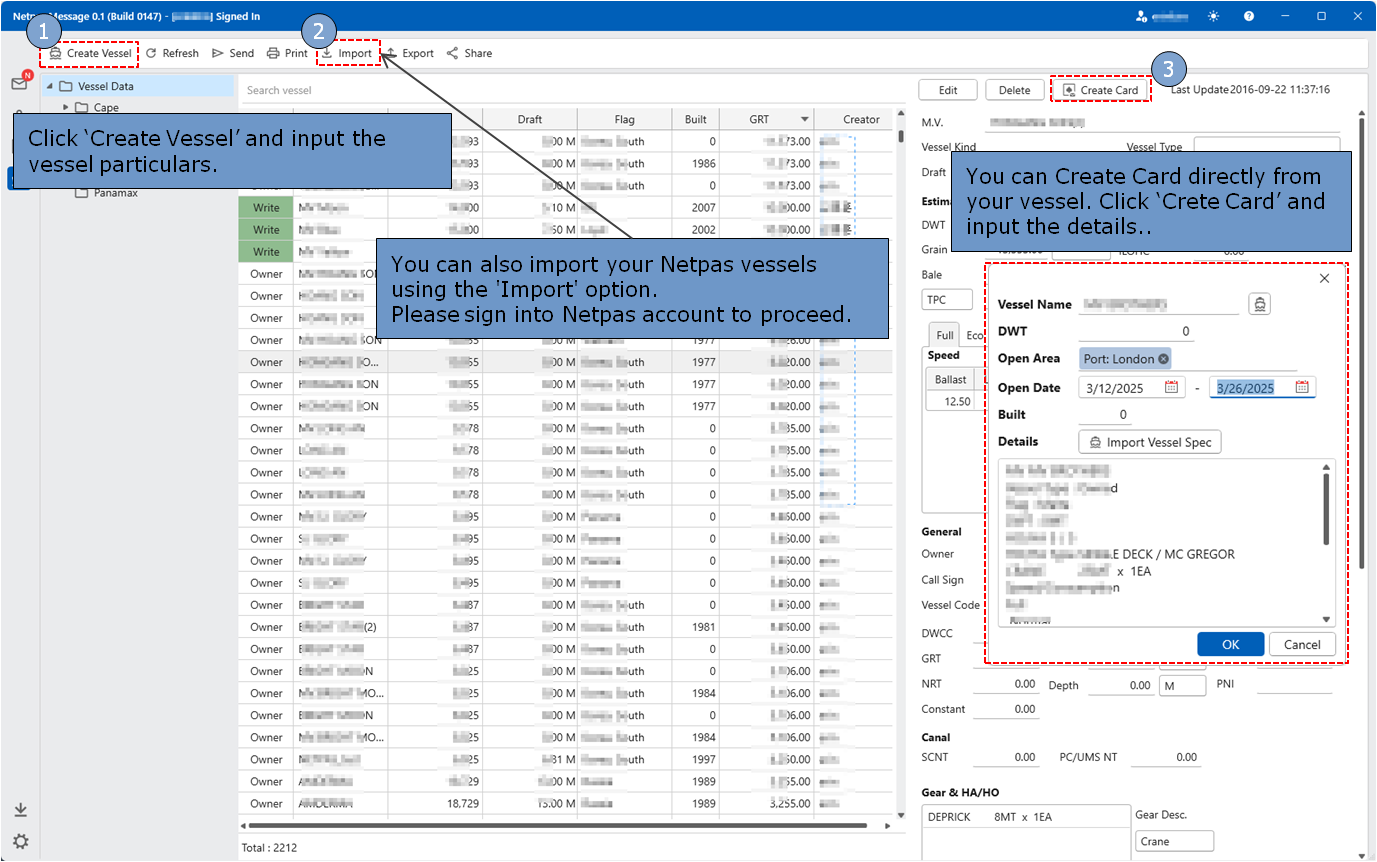Open downloads icon in the left sidebar
The height and width of the screenshot is (862, 1377).
[20, 810]
